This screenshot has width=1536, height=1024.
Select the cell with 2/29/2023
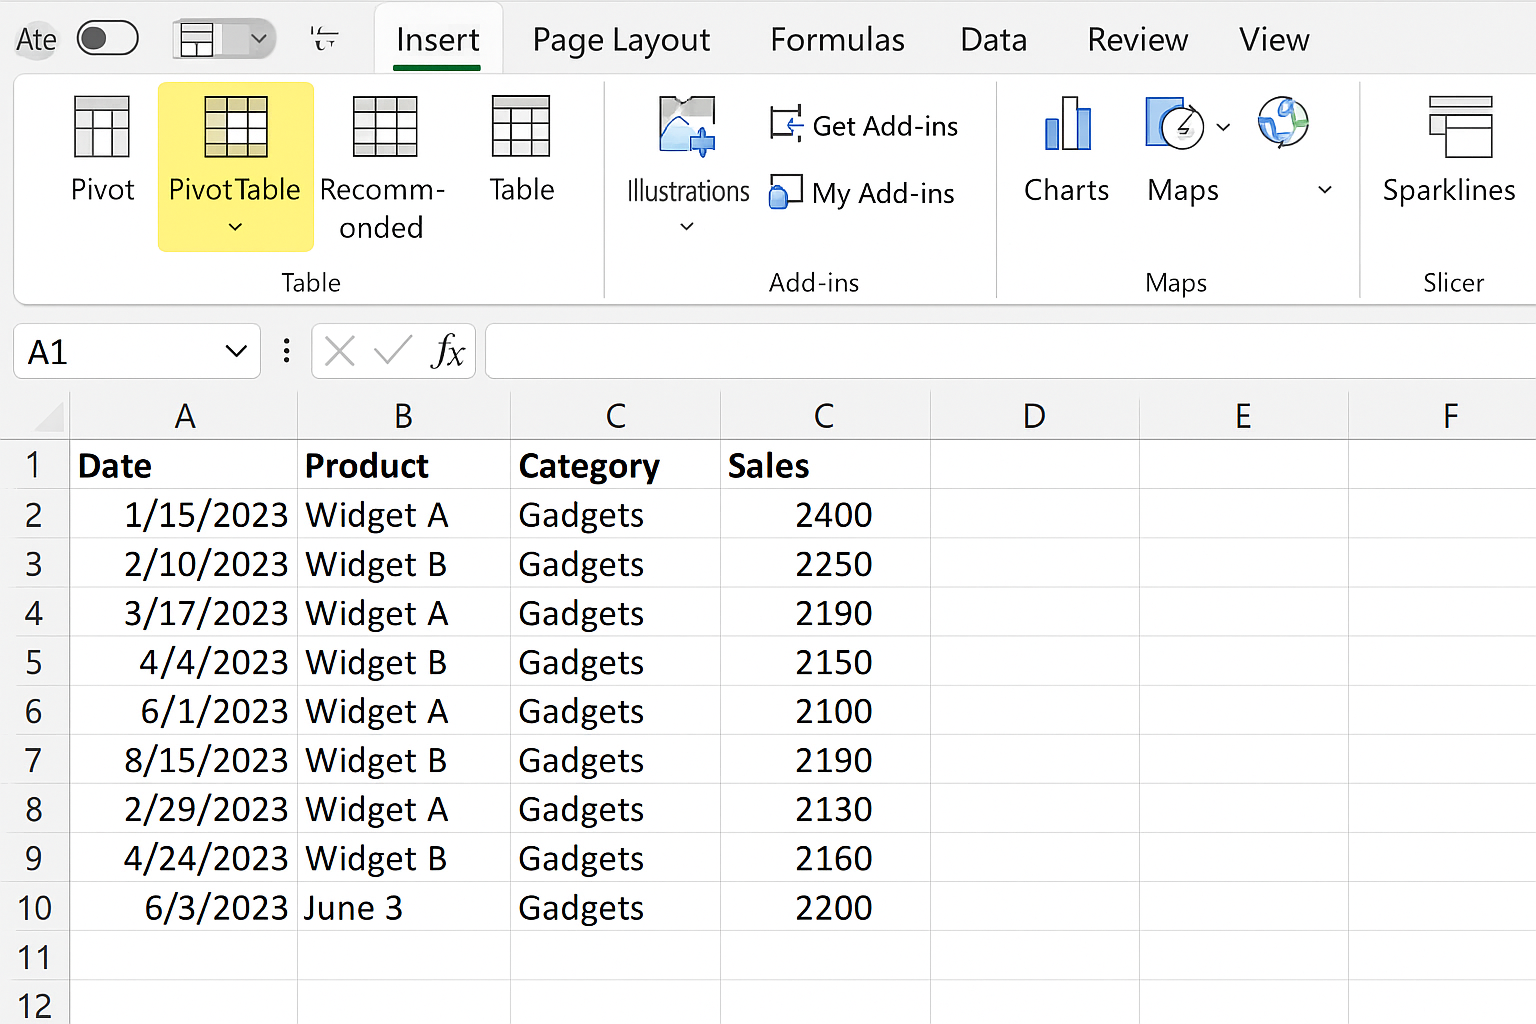(x=184, y=809)
